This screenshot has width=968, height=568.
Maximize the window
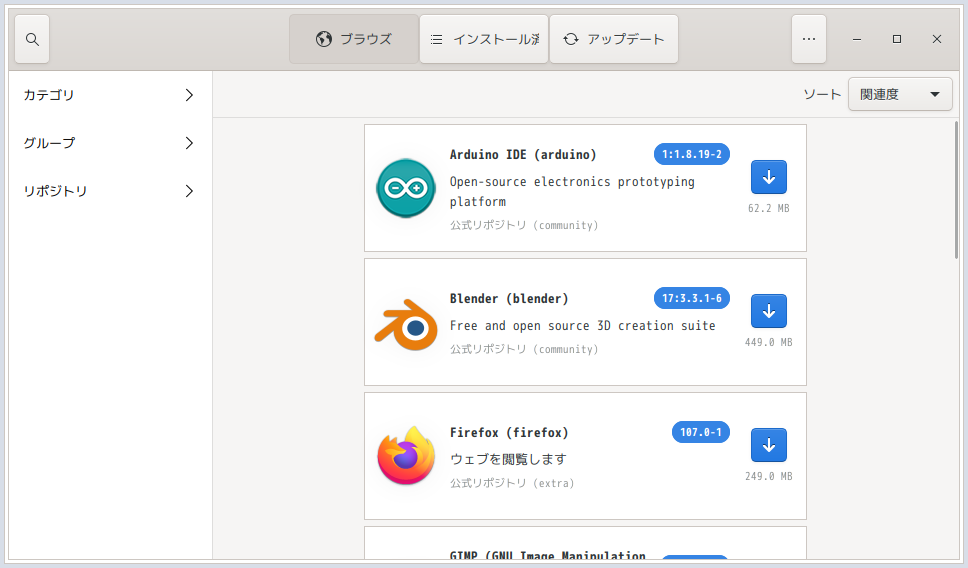[x=897, y=40]
